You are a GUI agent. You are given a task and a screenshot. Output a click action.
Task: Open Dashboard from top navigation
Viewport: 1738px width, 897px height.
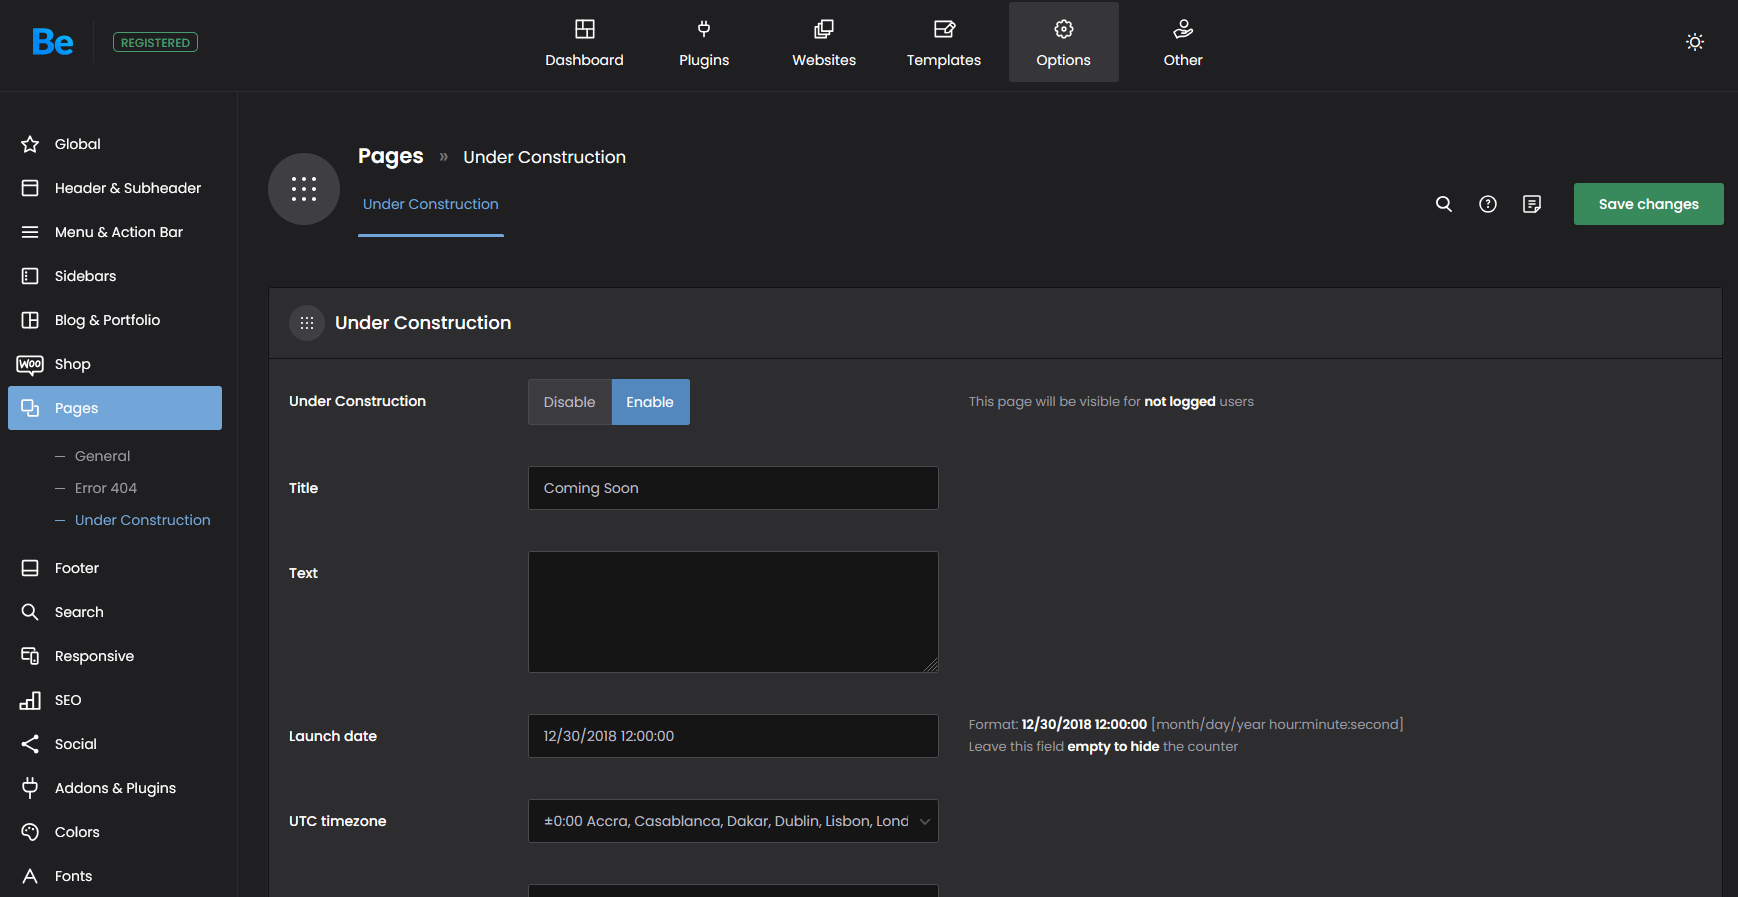pos(584,43)
